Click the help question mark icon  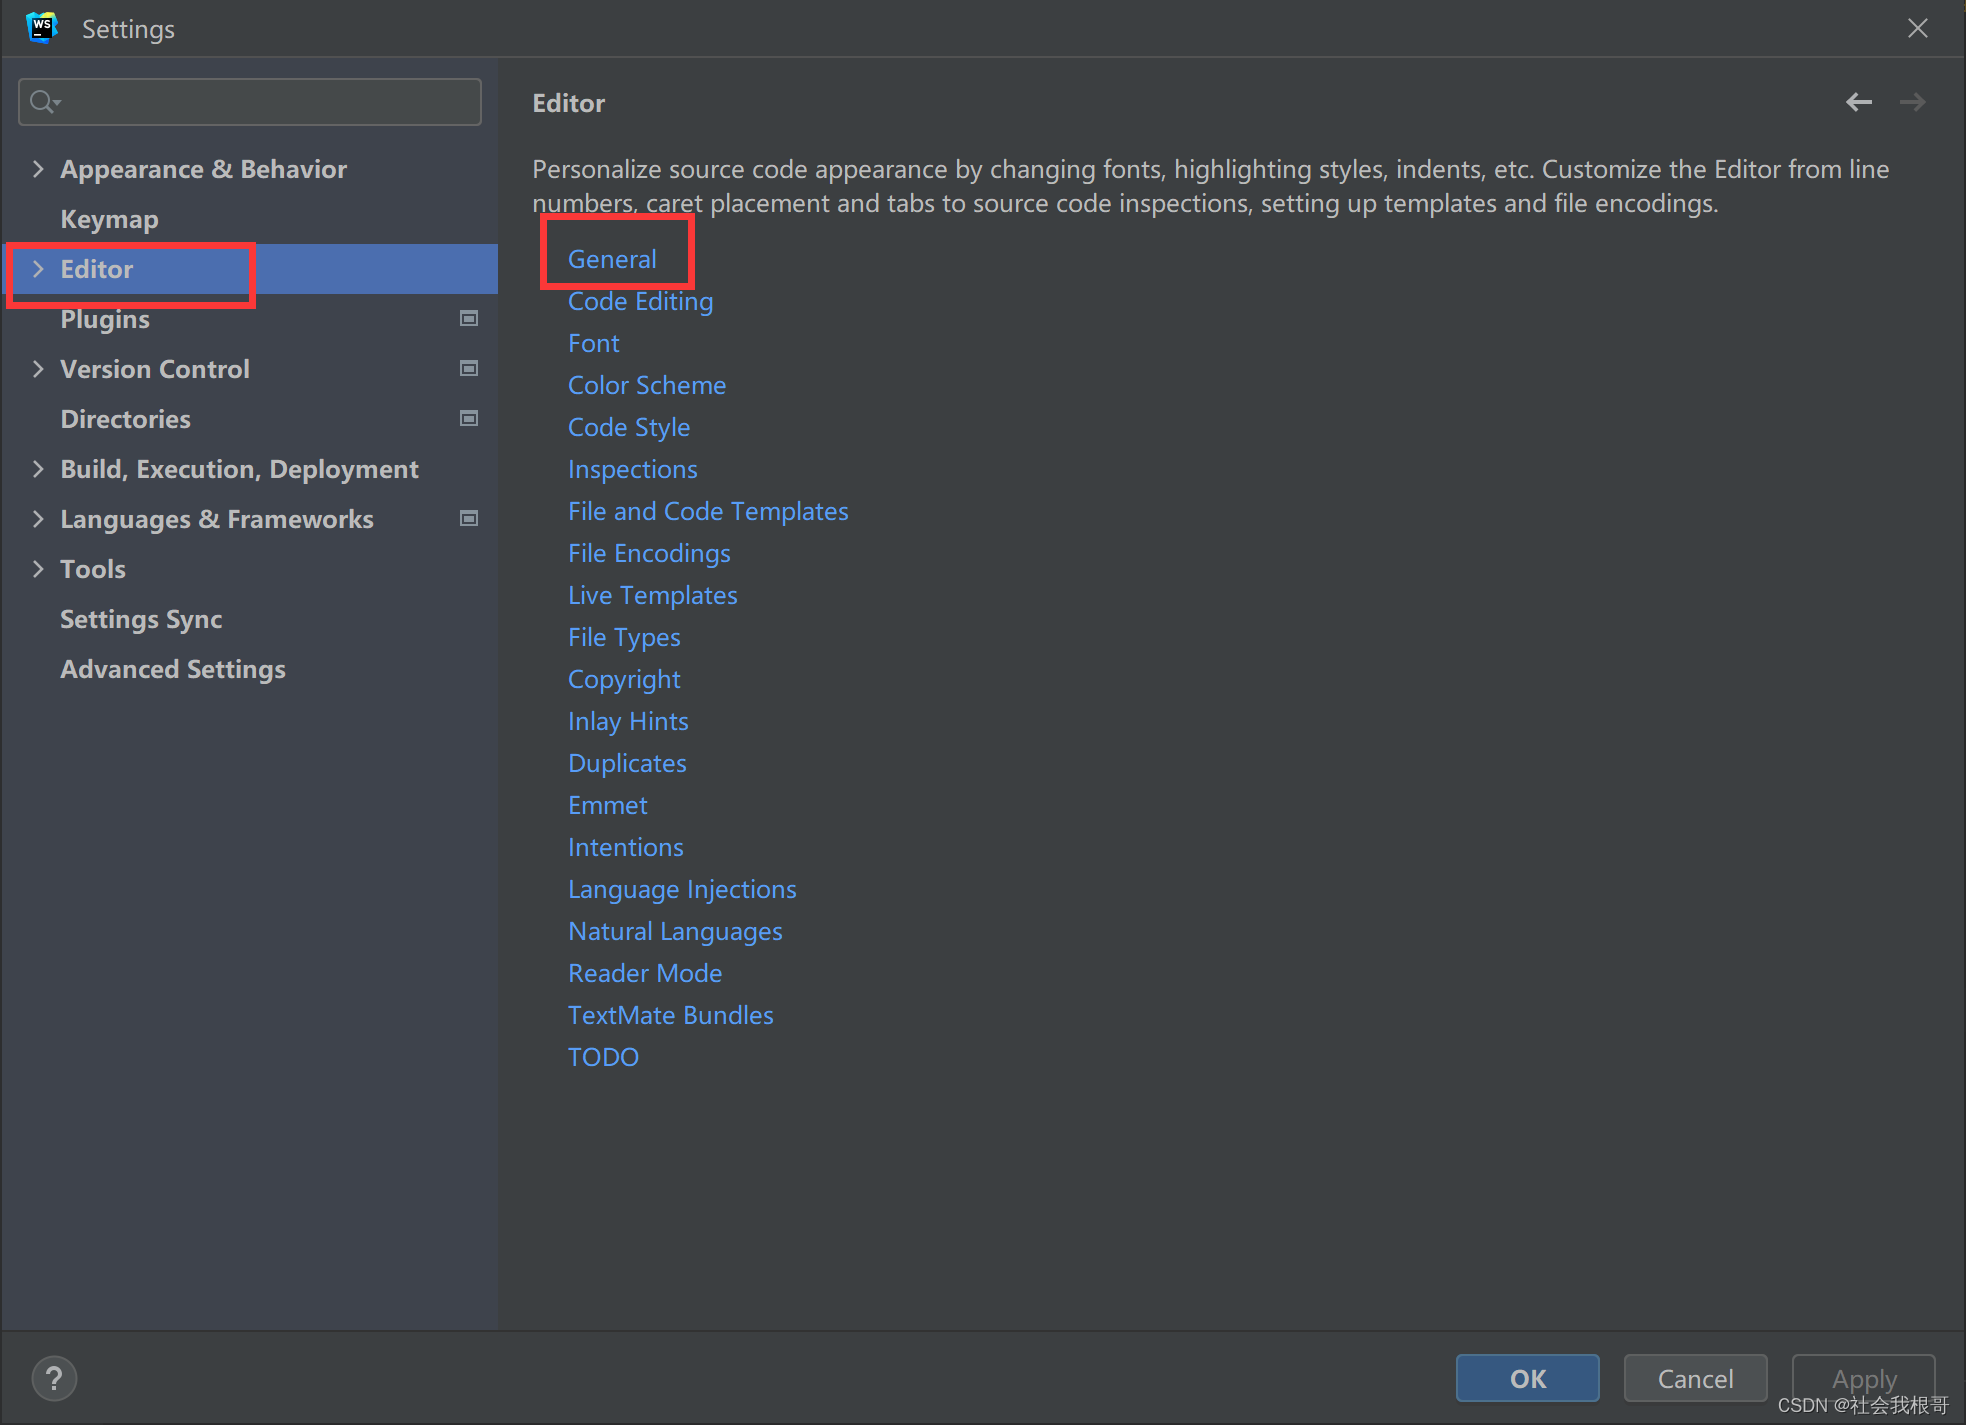(x=54, y=1378)
